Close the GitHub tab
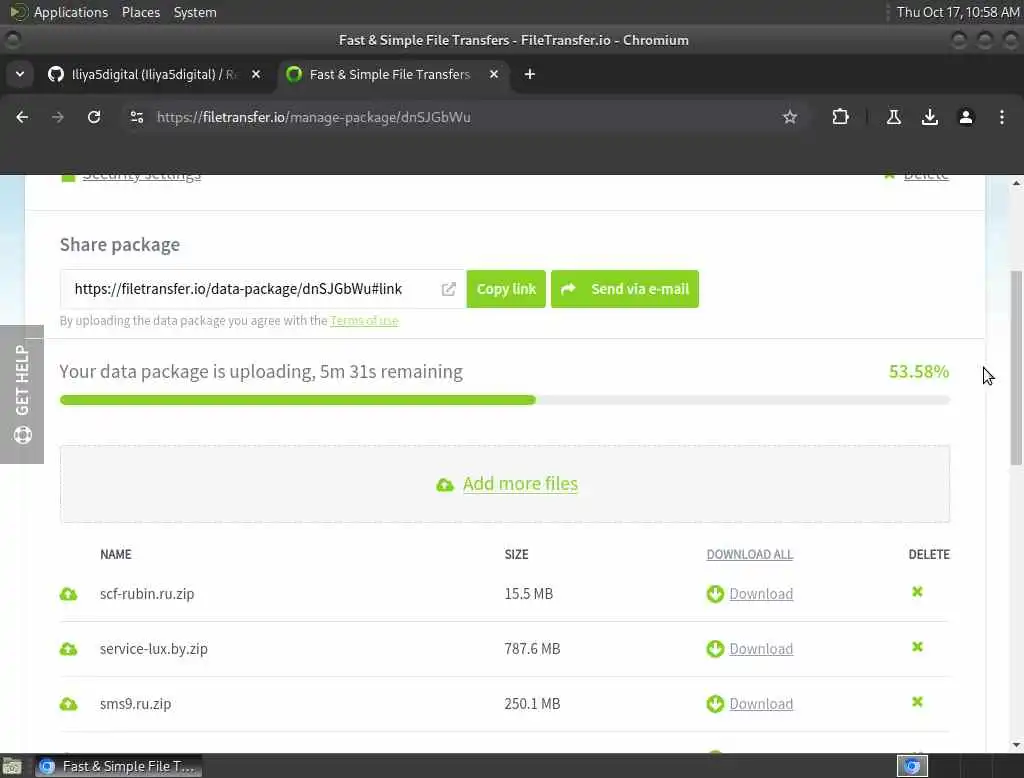Image resolution: width=1024 pixels, height=778 pixels. [x=256, y=74]
